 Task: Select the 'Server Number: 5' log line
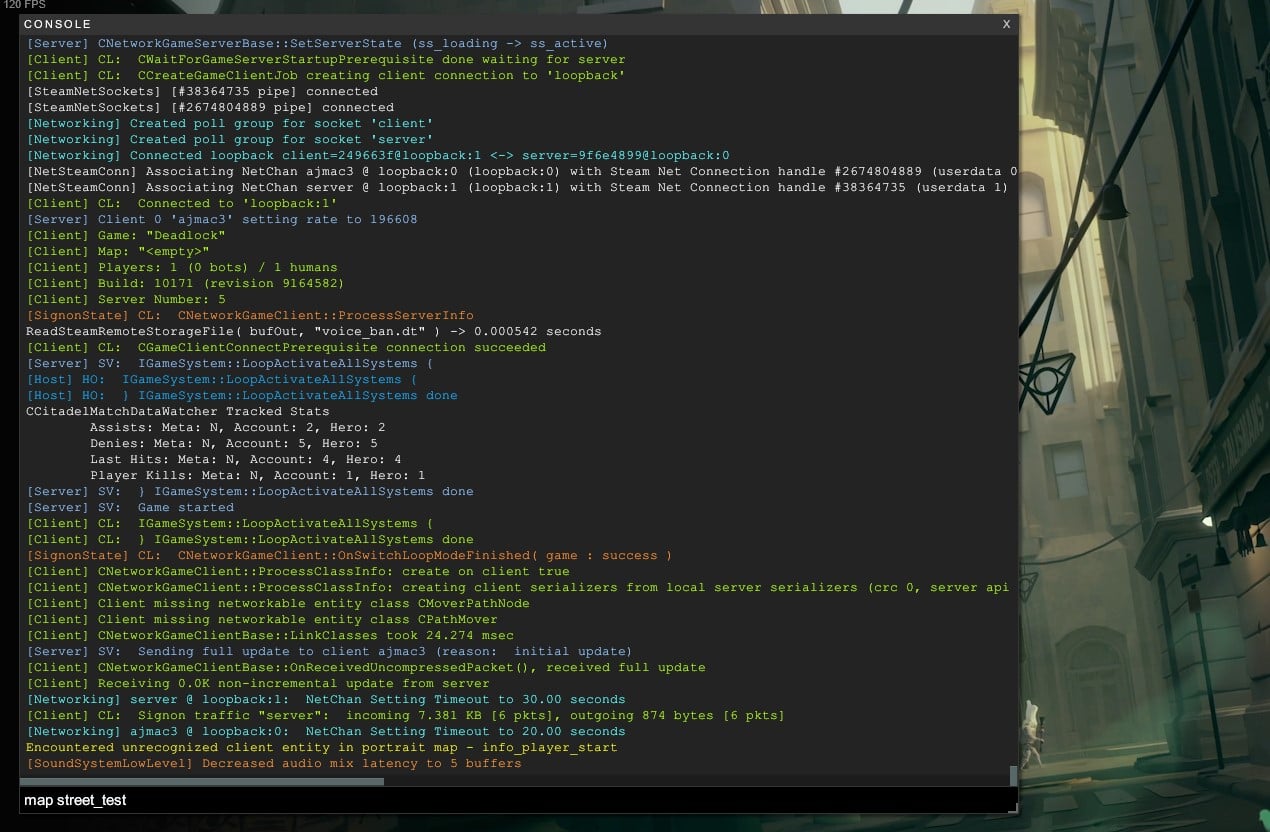(125, 299)
